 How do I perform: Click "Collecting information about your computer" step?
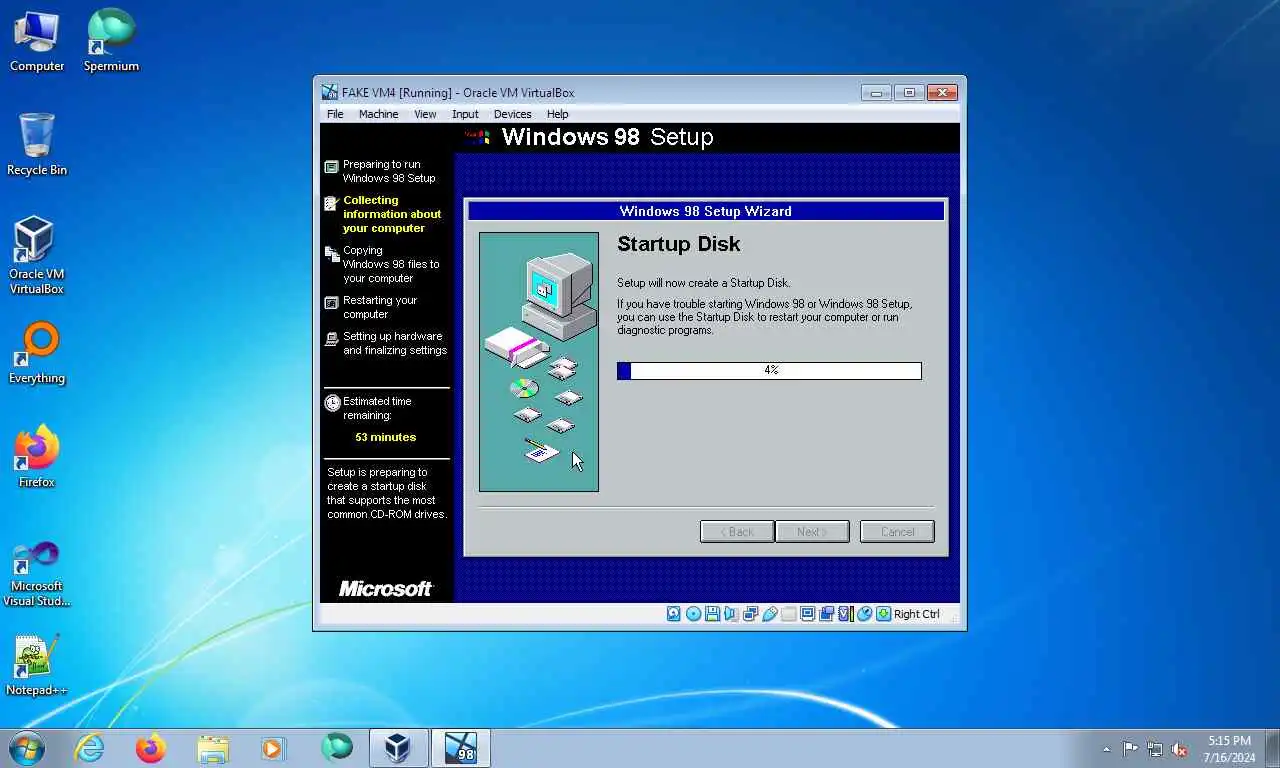pyautogui.click(x=391, y=214)
